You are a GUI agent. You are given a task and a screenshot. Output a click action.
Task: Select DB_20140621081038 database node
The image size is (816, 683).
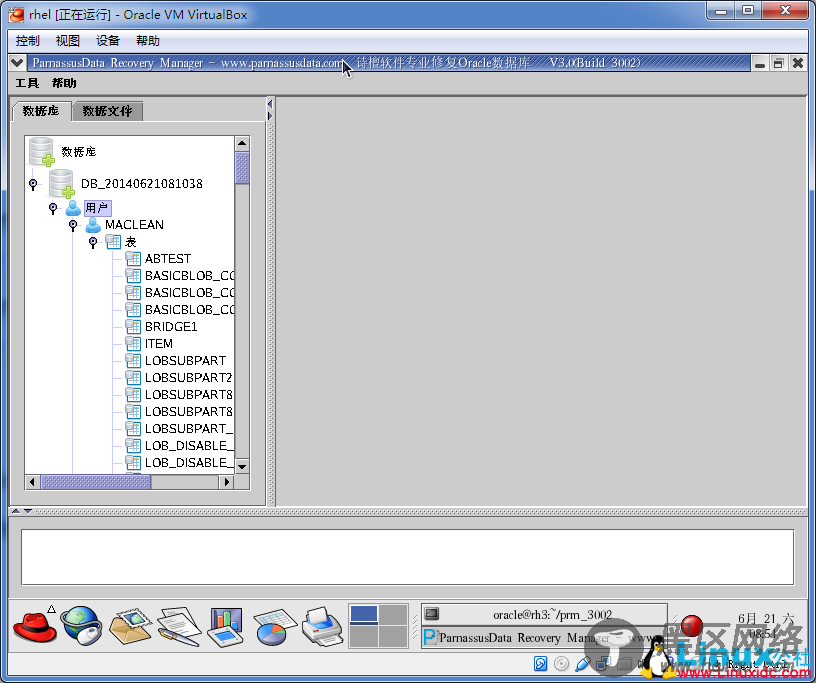tap(142, 183)
